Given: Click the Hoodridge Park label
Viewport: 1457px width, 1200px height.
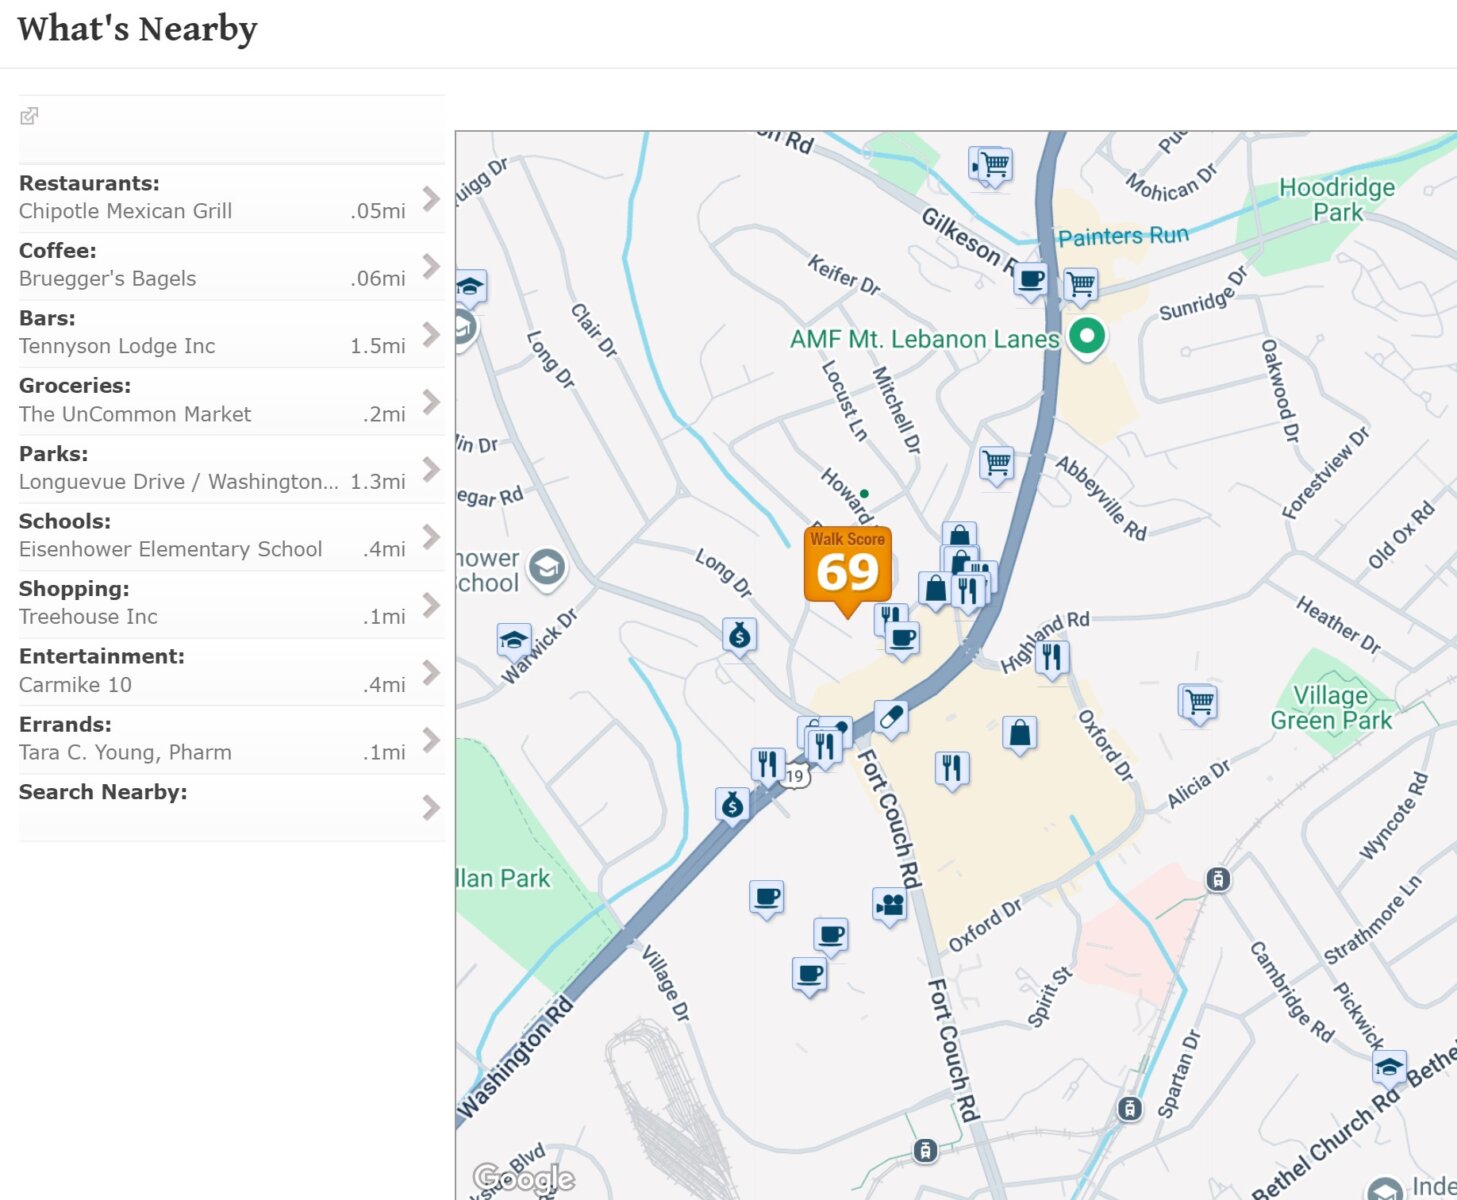Looking at the screenshot, I should 1337,200.
